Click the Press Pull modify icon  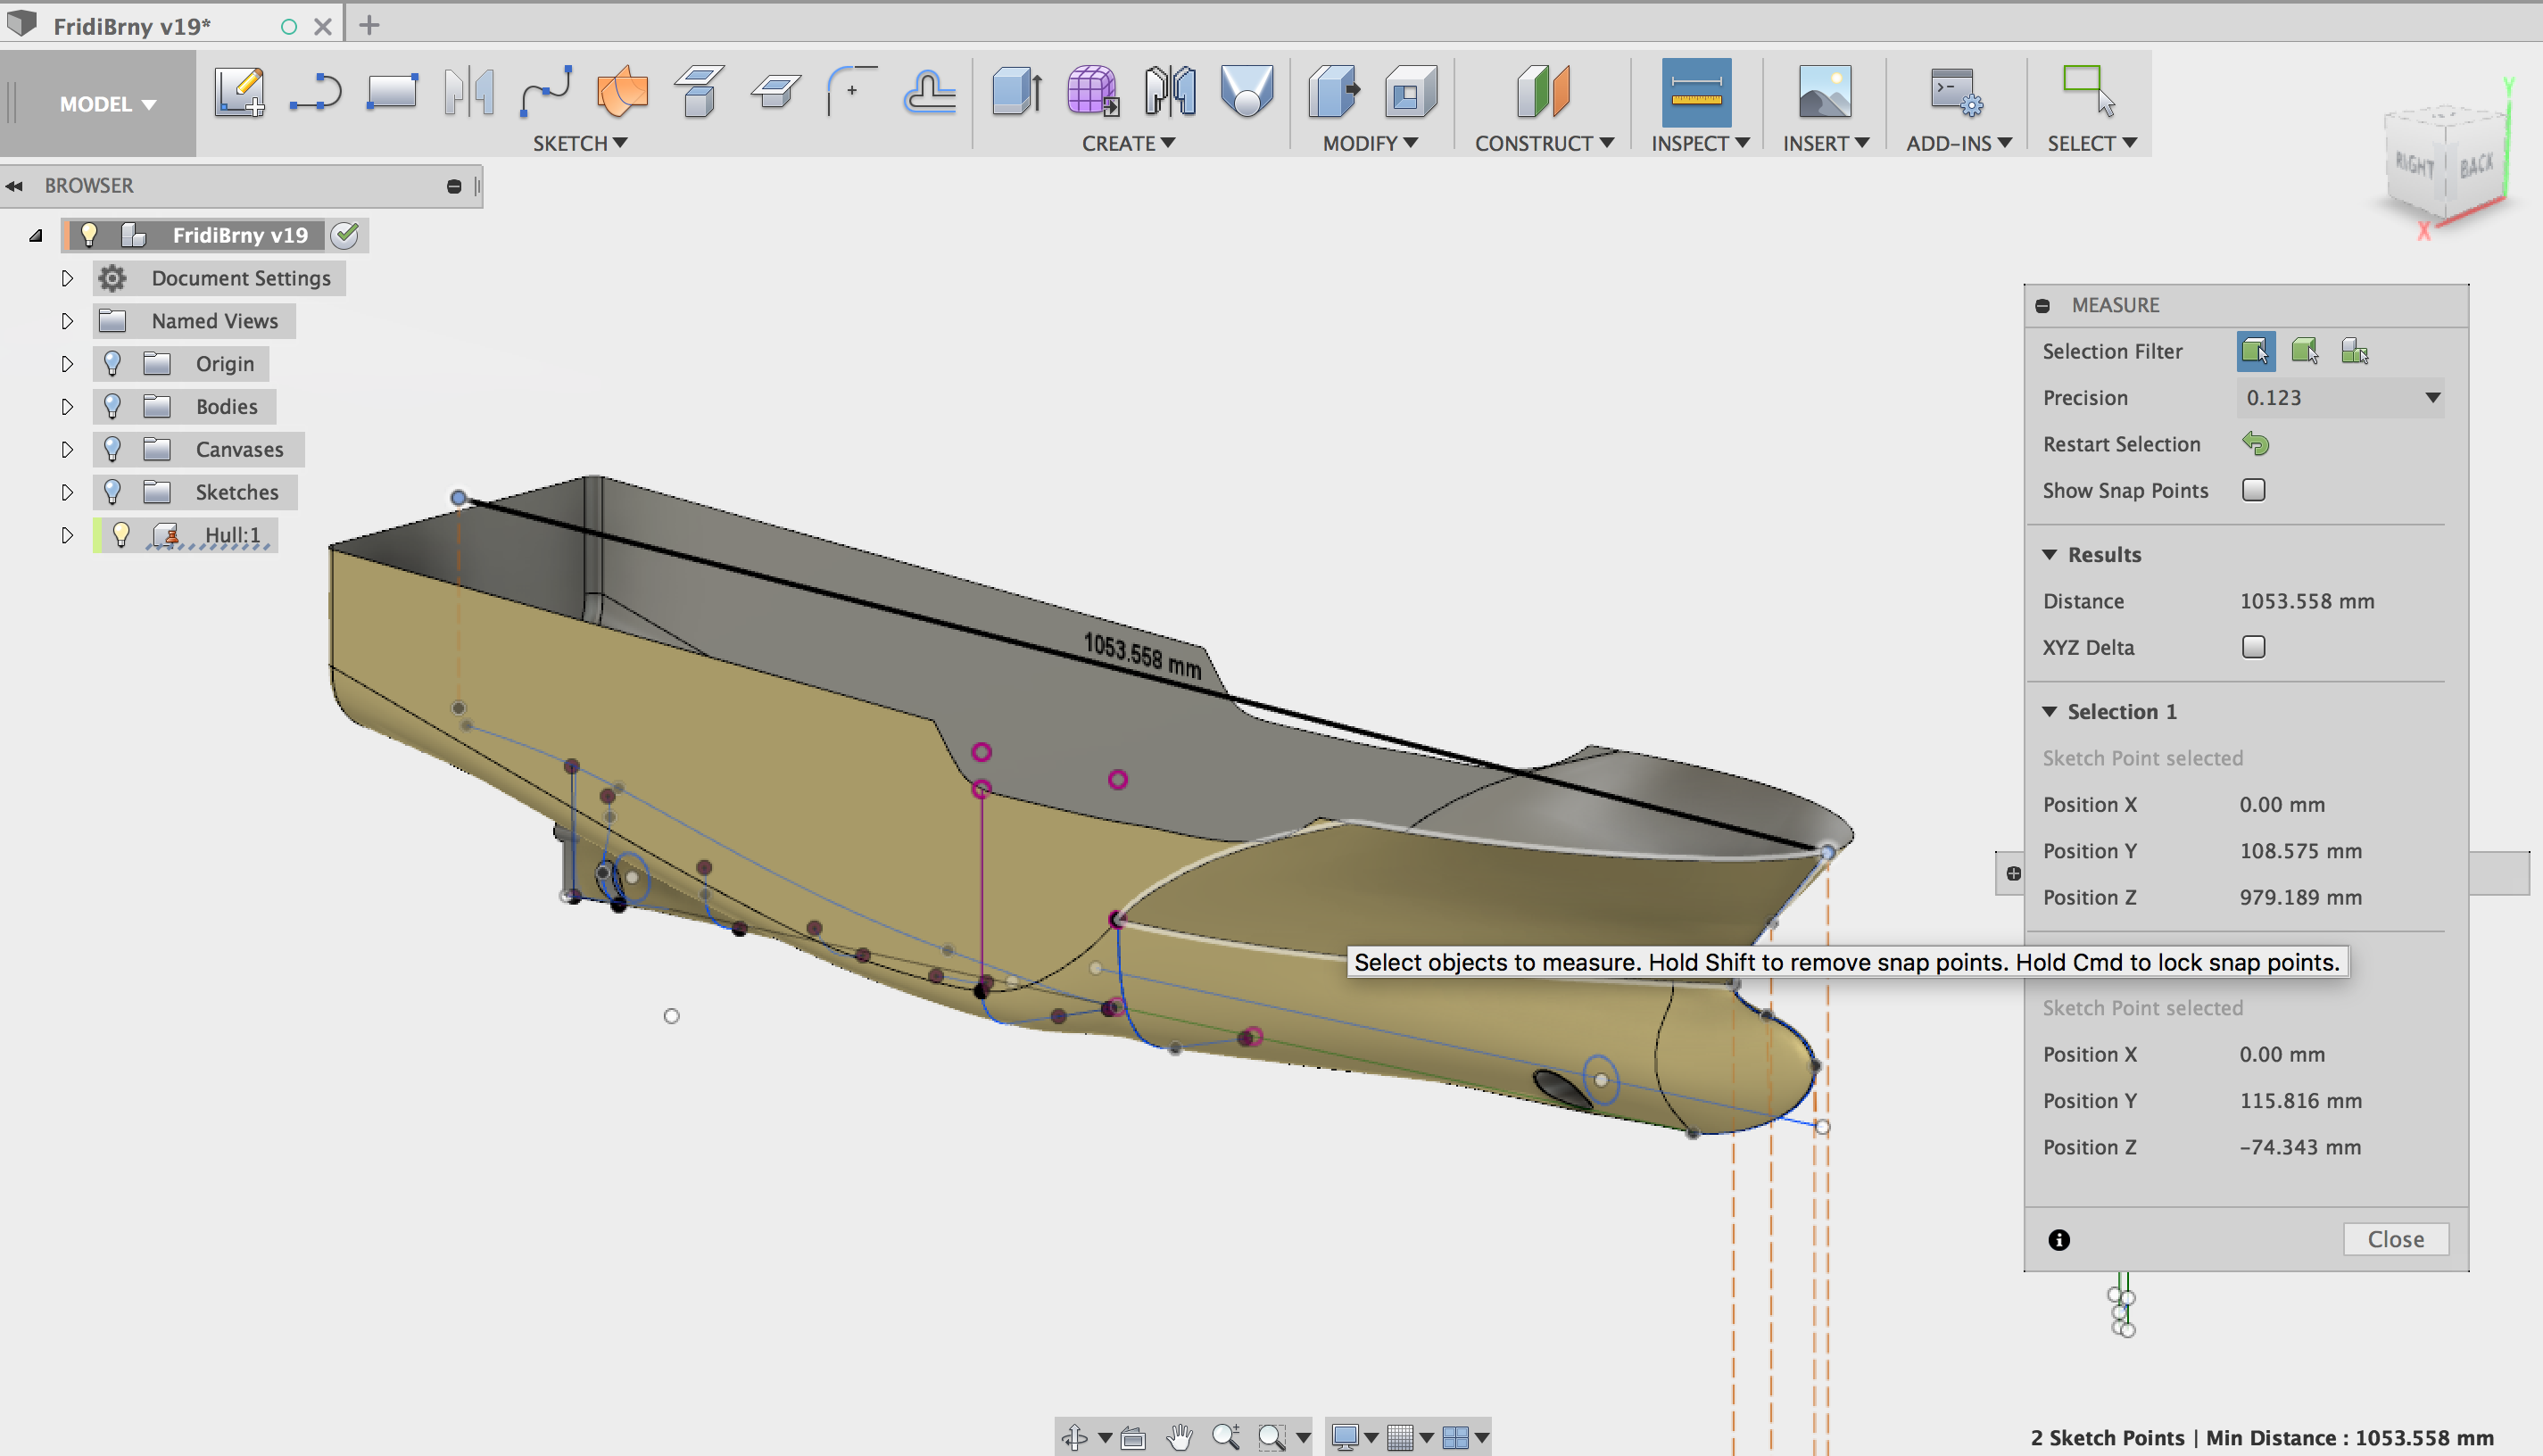[x=1333, y=92]
